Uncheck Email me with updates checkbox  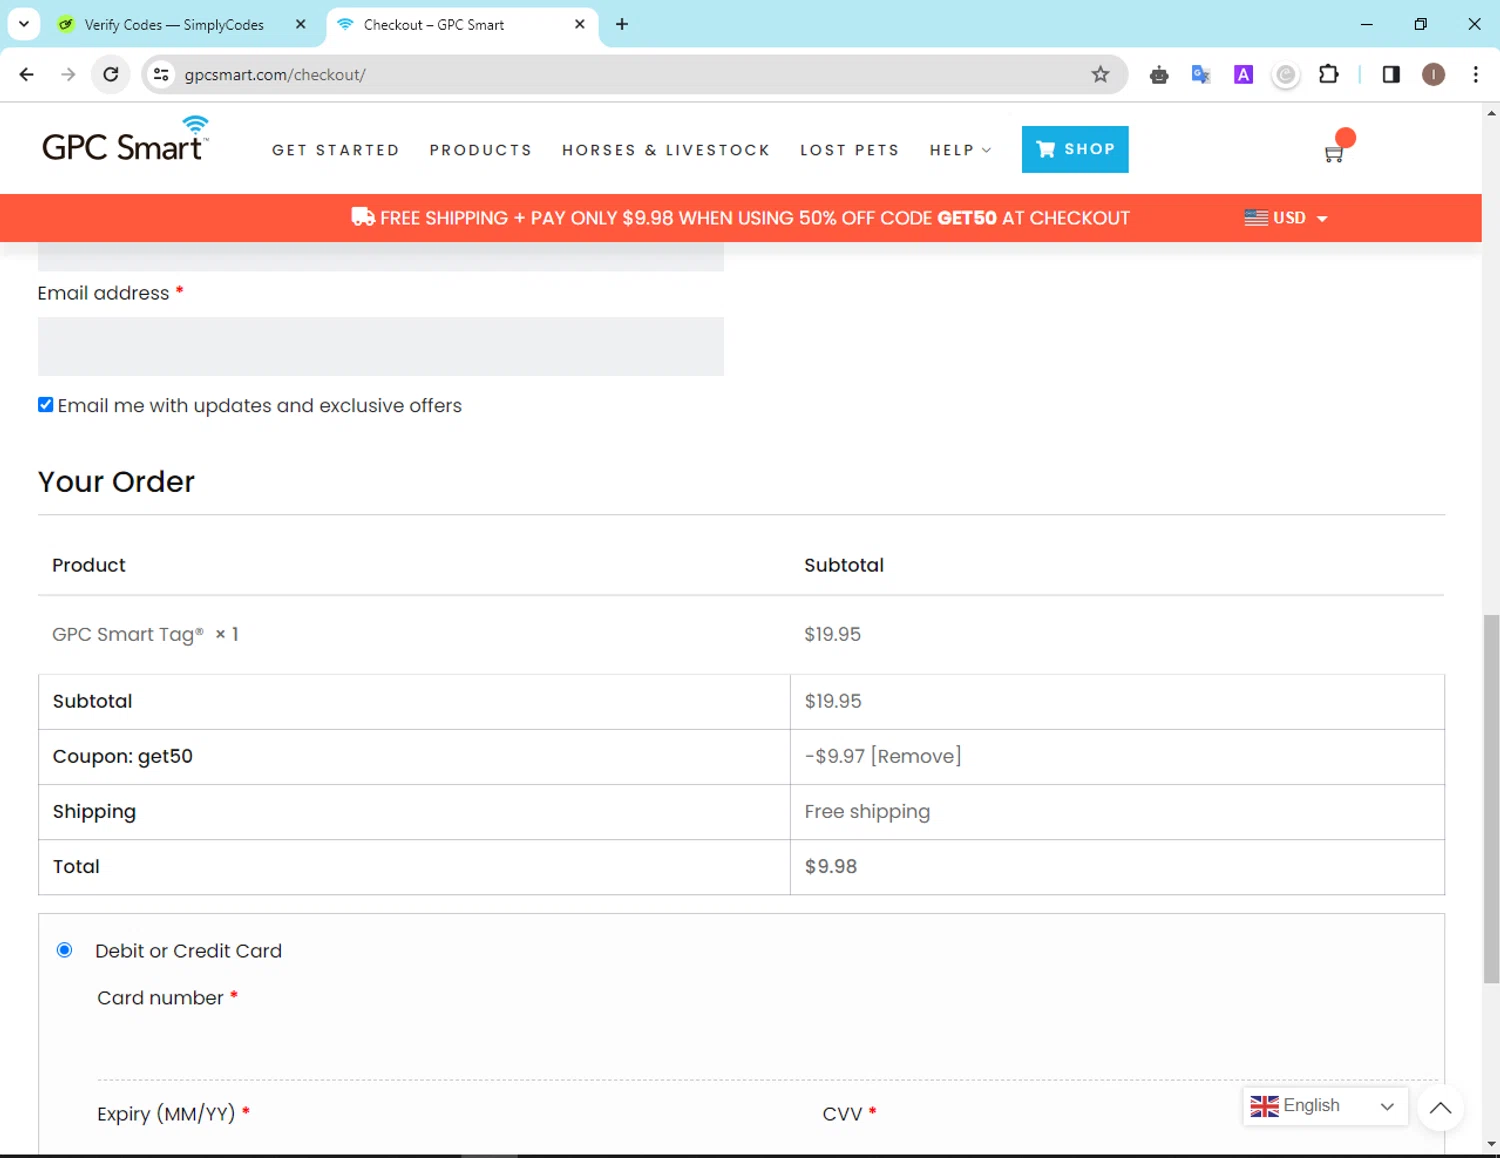click(45, 405)
